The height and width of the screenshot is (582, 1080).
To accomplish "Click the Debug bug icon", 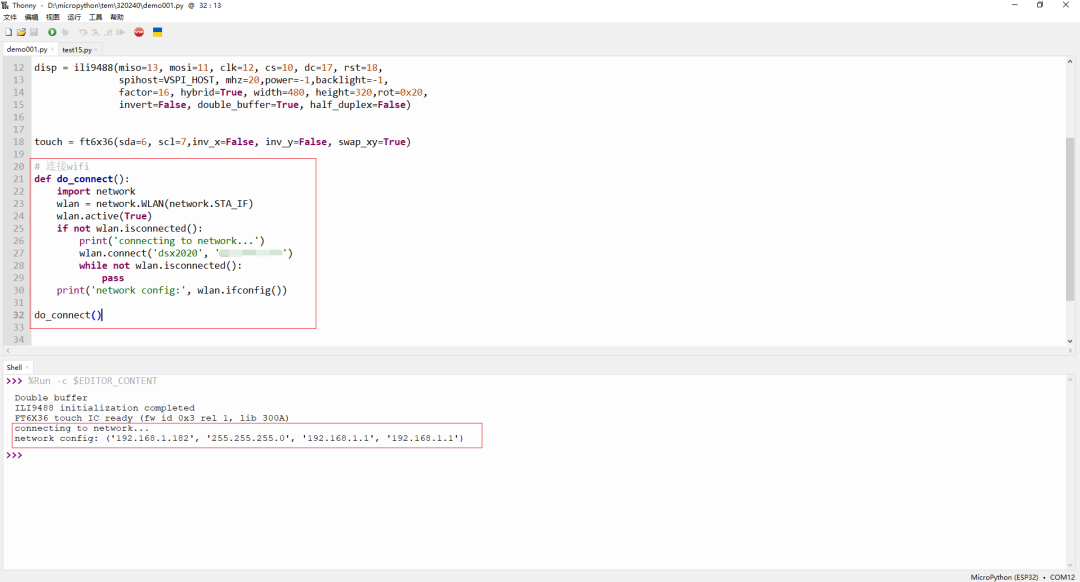I will point(65,32).
